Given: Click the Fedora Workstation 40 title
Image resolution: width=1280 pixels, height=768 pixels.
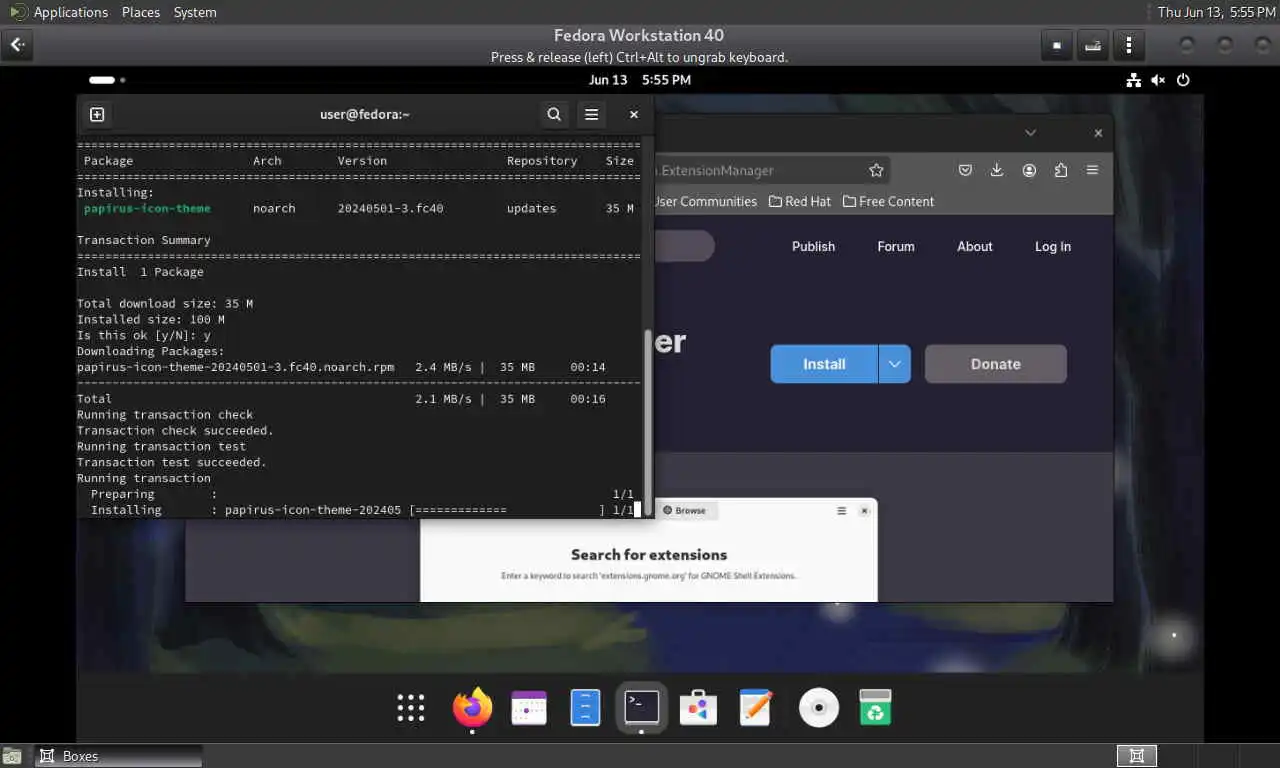Looking at the screenshot, I should click(639, 36).
